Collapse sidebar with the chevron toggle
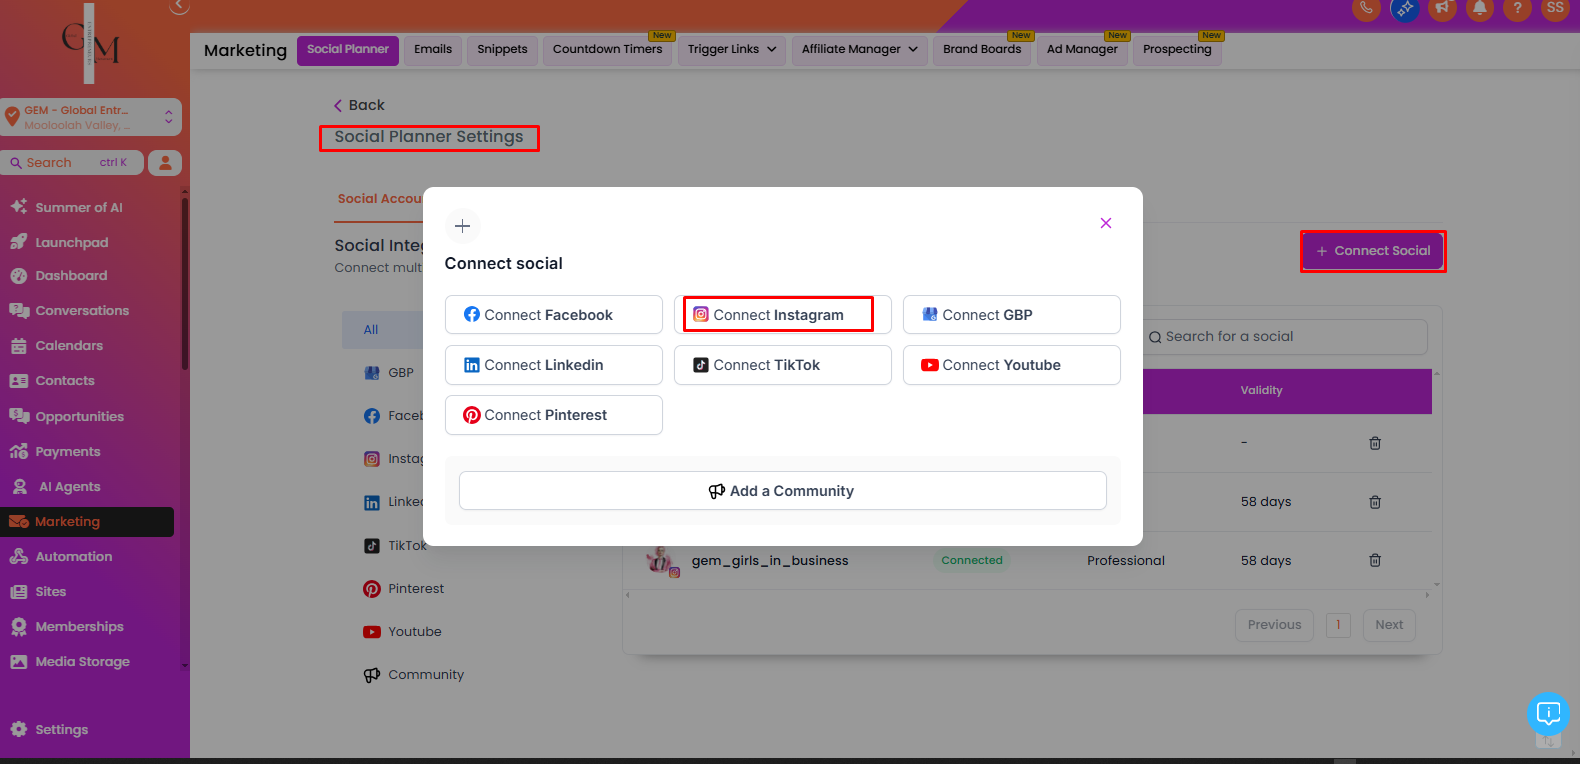1580x764 pixels. 179,6
